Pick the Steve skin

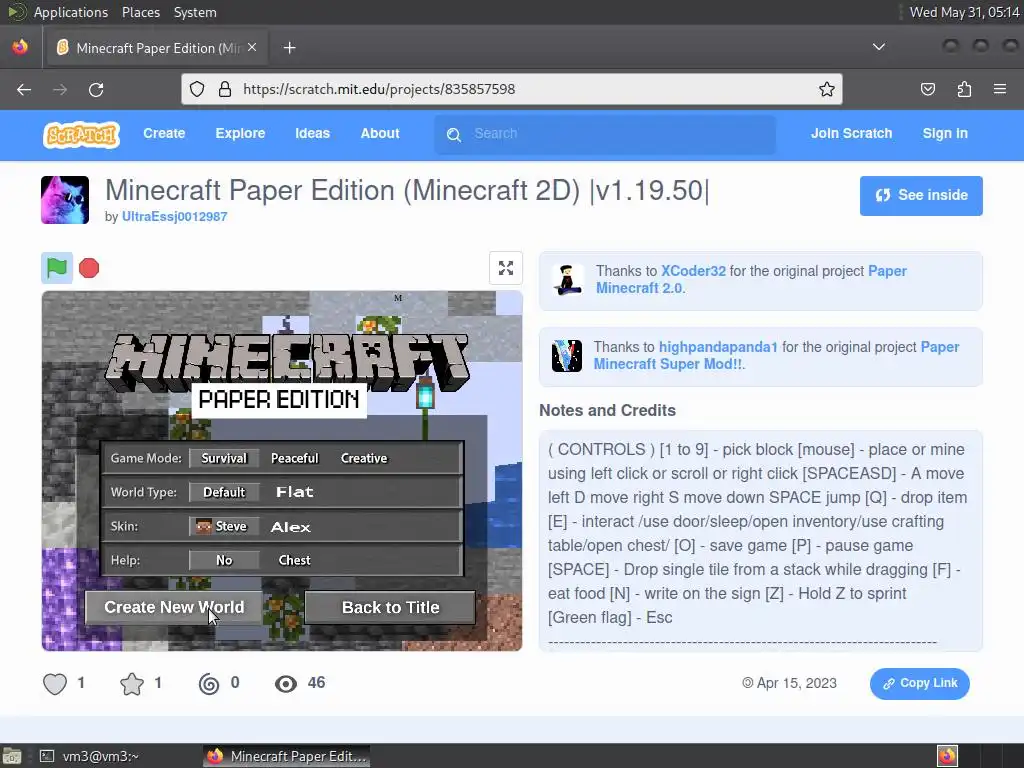pyautogui.click(x=224, y=526)
